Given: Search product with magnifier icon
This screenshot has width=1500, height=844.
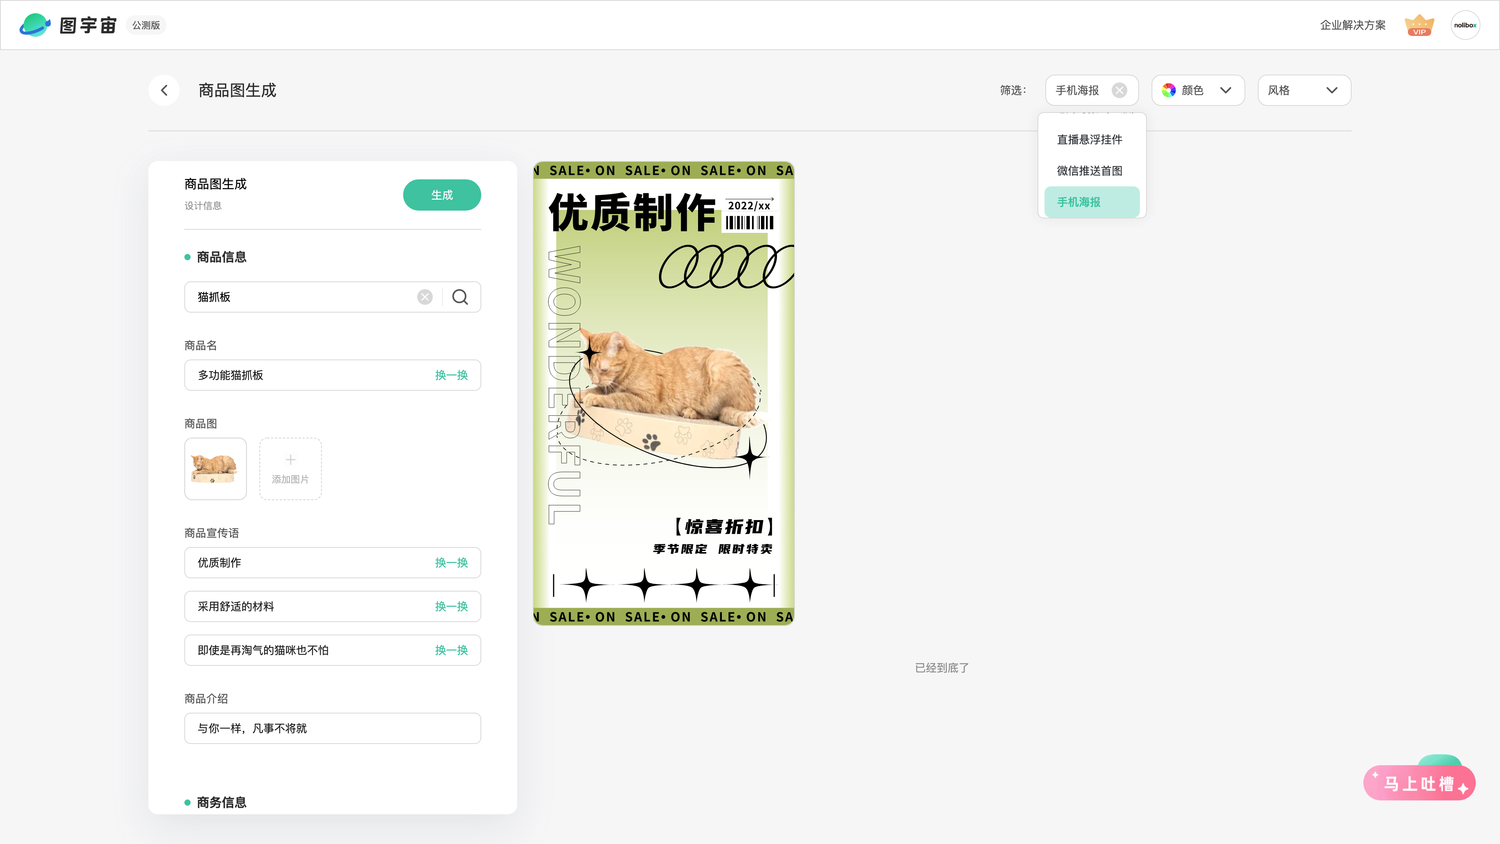Looking at the screenshot, I should click(460, 297).
